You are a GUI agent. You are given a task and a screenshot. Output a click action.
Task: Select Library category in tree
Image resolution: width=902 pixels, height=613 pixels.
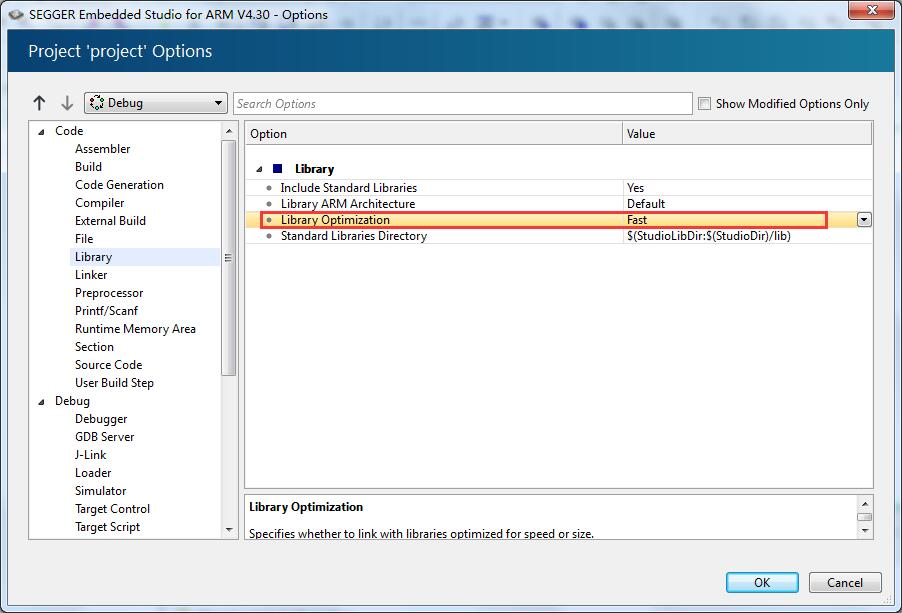tap(93, 257)
